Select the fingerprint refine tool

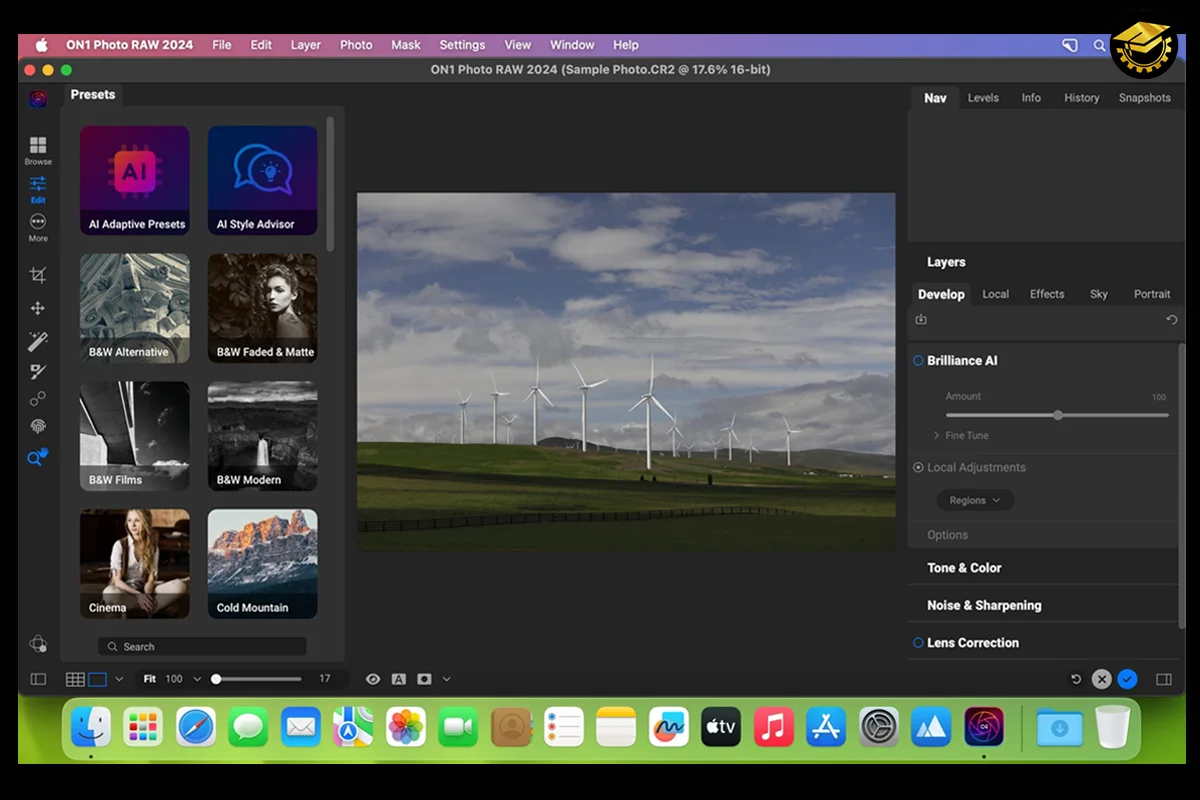[38, 427]
